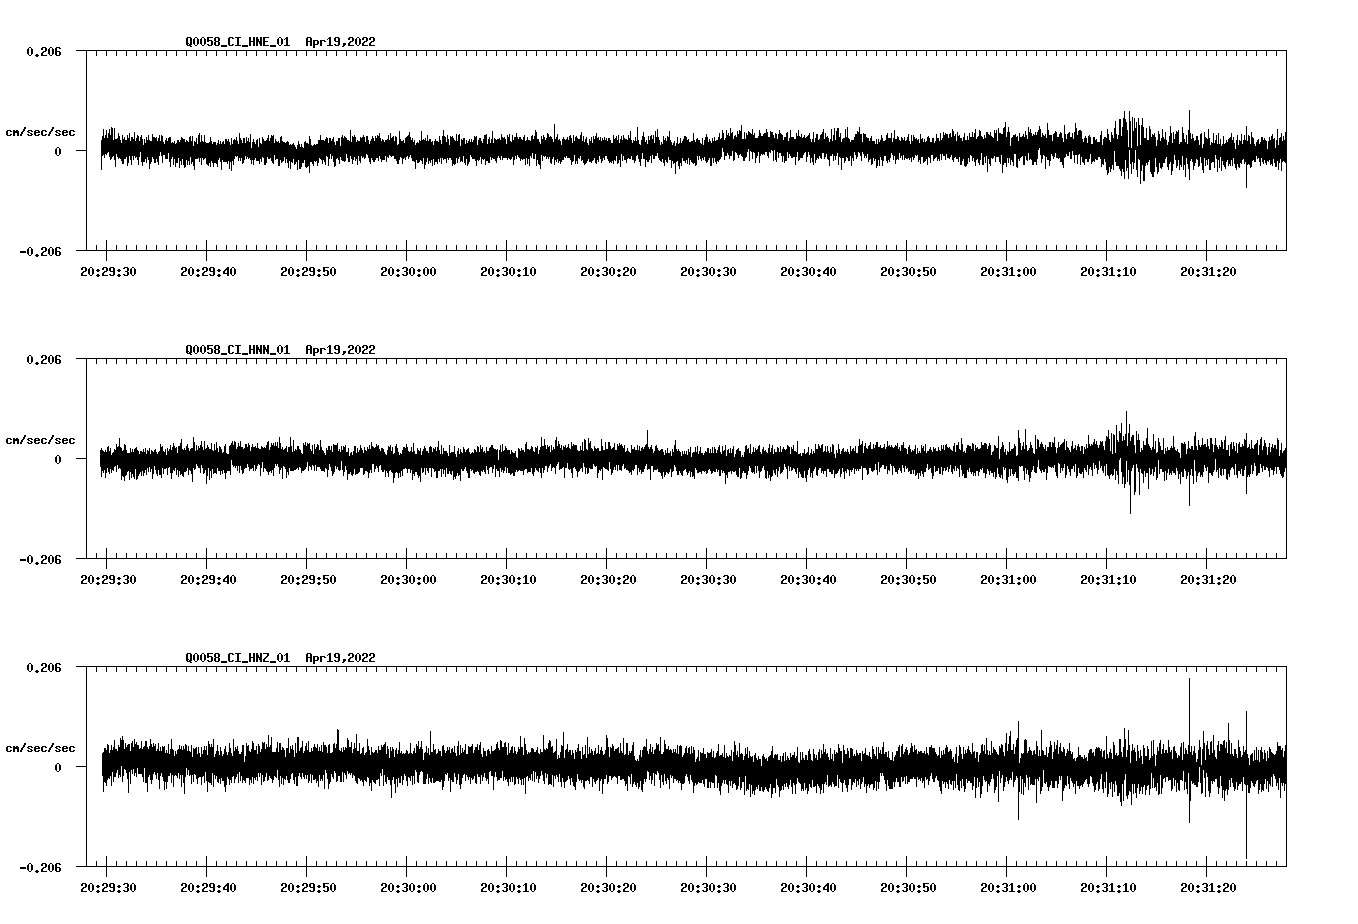The width and height of the screenshot is (1358, 924).
Task: Click the 20:30:40 time label on HNE axis
Action: click(808, 272)
